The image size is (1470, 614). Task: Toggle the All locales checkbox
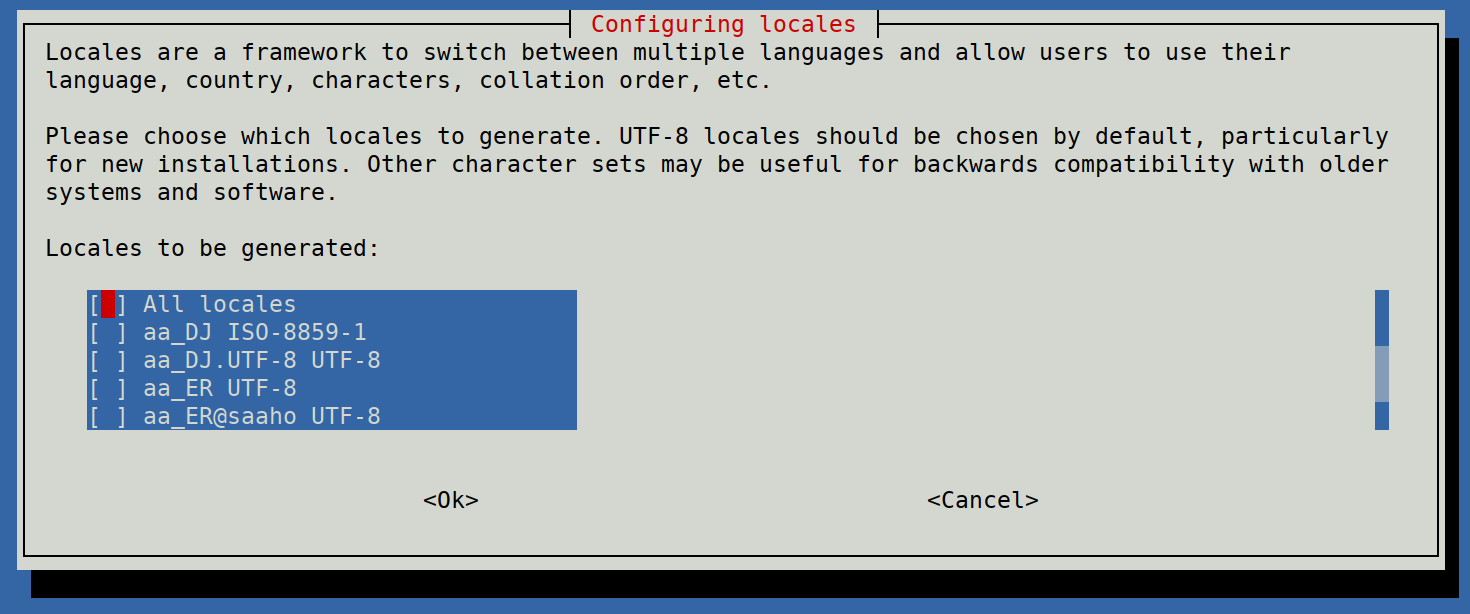108,304
